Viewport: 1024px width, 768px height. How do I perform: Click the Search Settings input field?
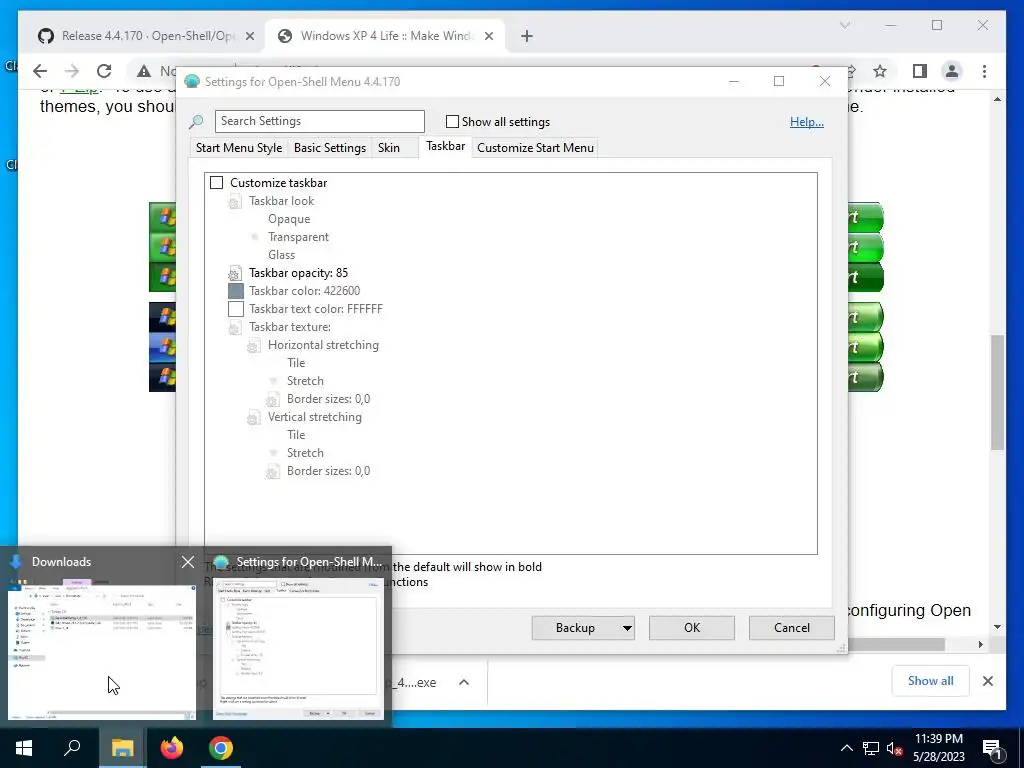point(319,121)
